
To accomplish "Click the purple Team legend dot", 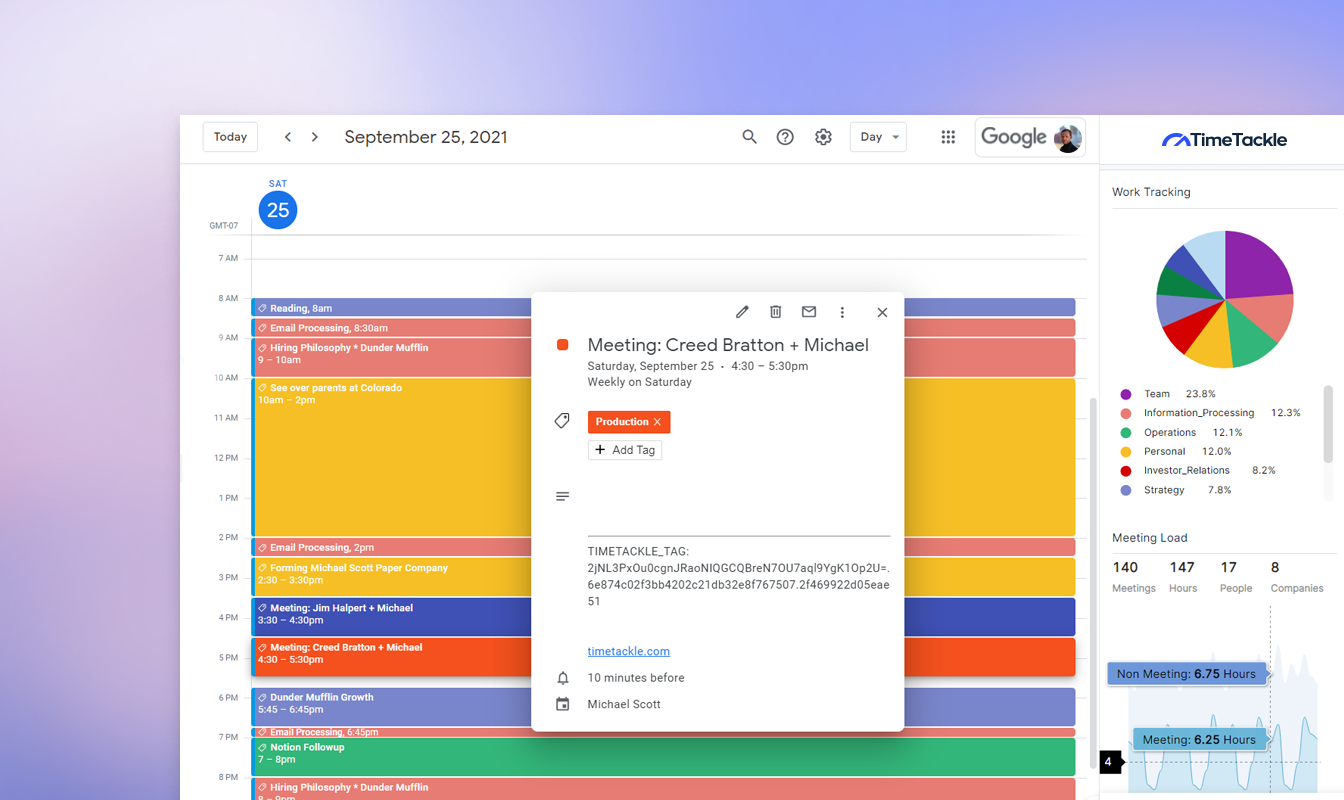I will tap(1126, 394).
